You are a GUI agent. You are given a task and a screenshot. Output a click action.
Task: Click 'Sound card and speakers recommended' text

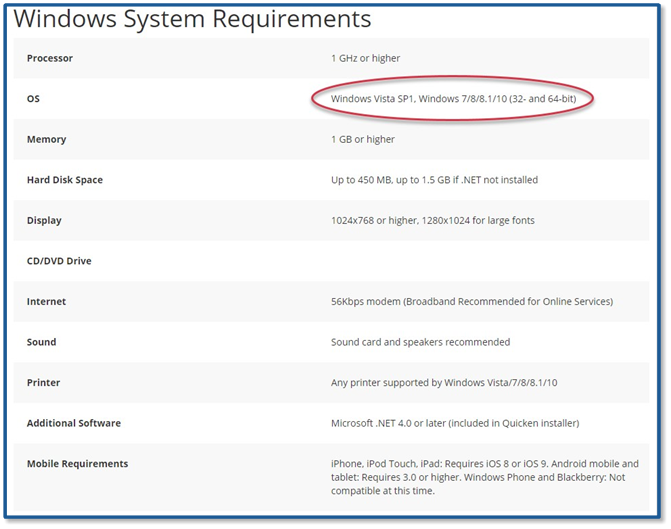[420, 342]
